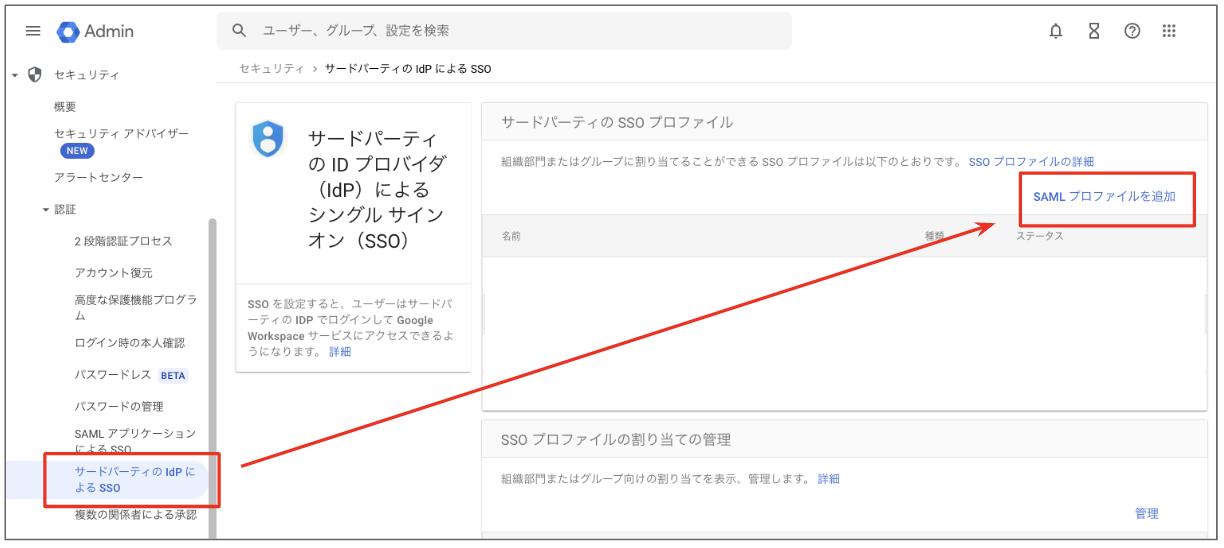Select サードパーティの IdP による SSO

[x=135, y=479]
